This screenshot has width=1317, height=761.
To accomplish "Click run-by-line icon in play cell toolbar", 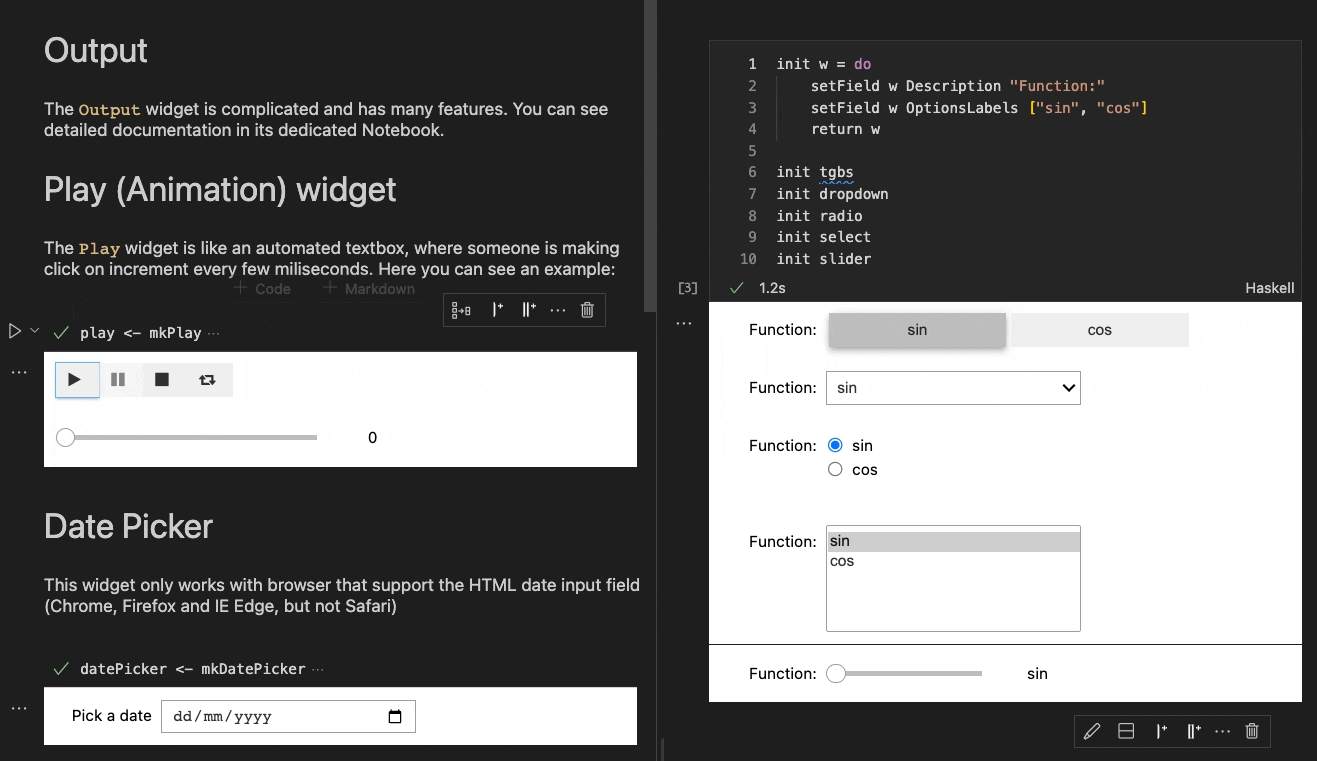I will [461, 310].
